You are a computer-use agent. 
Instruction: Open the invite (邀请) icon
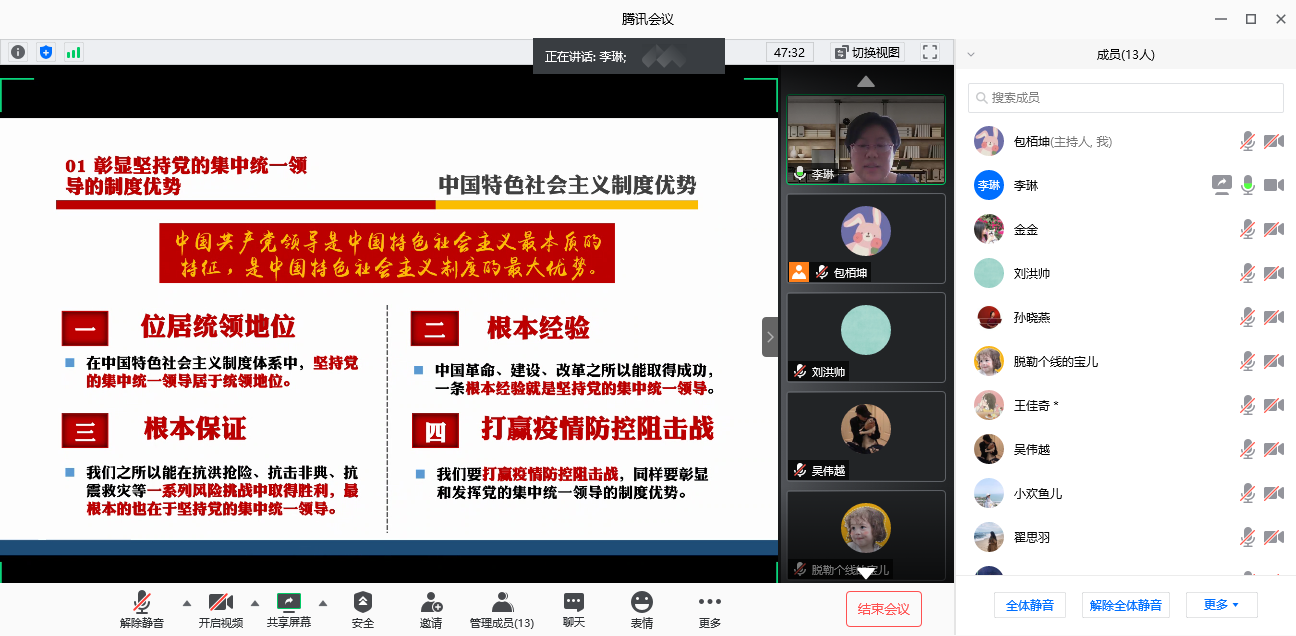click(x=431, y=602)
